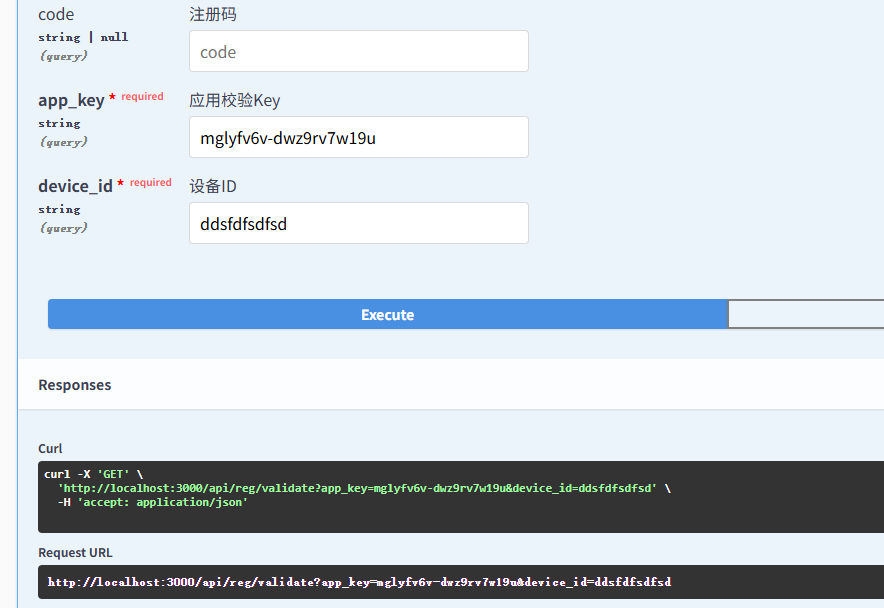The image size is (884, 608).
Task: Click the app_key parameter name
Action: click(x=71, y=100)
